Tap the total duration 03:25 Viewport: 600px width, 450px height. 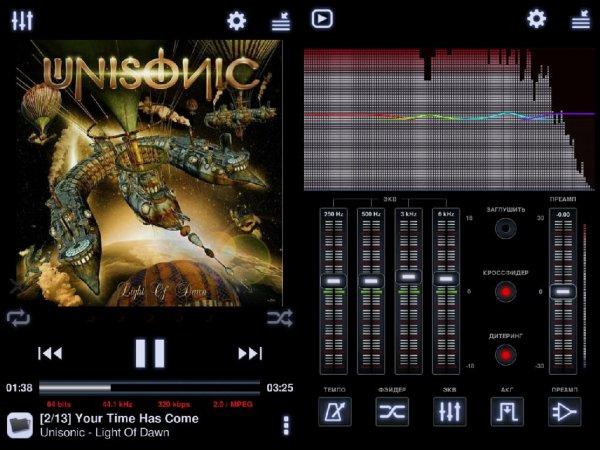[280, 388]
